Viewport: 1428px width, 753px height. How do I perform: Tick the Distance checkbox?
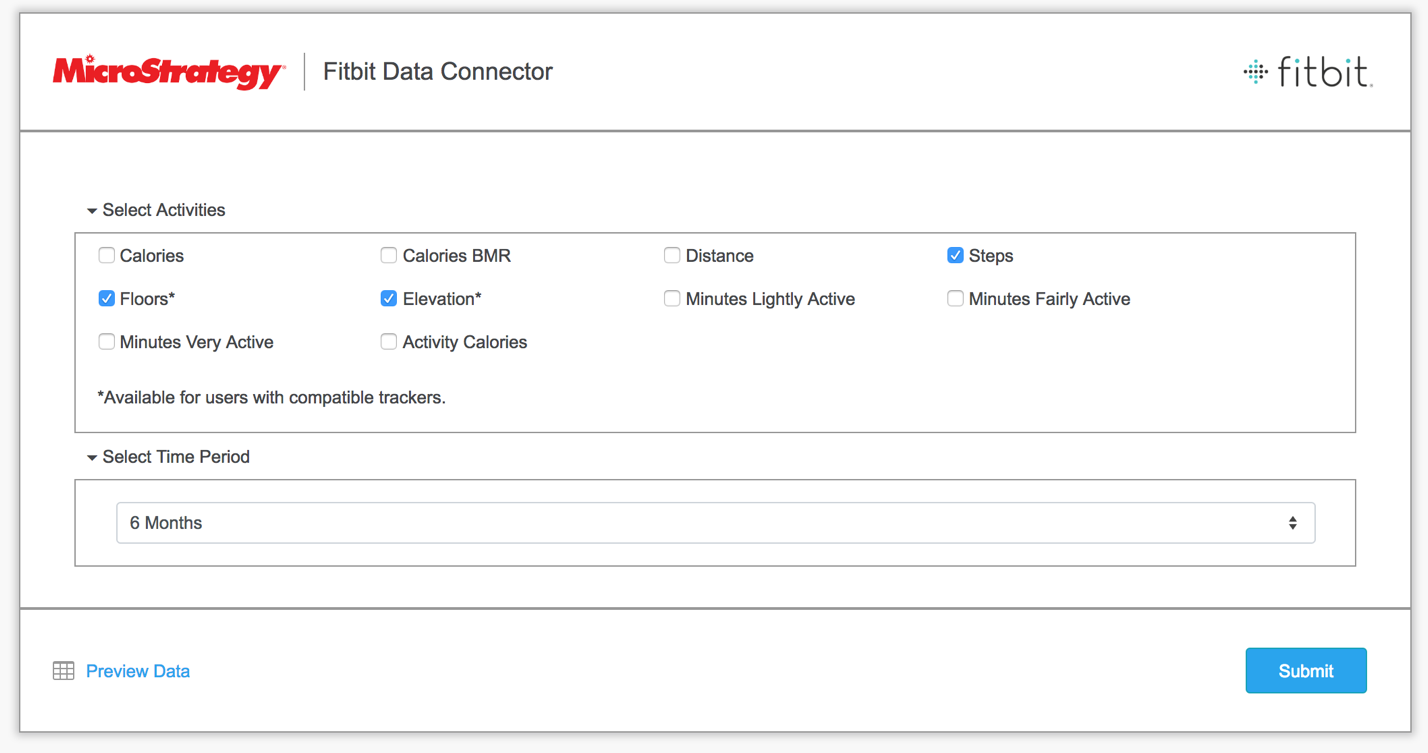[x=672, y=256]
